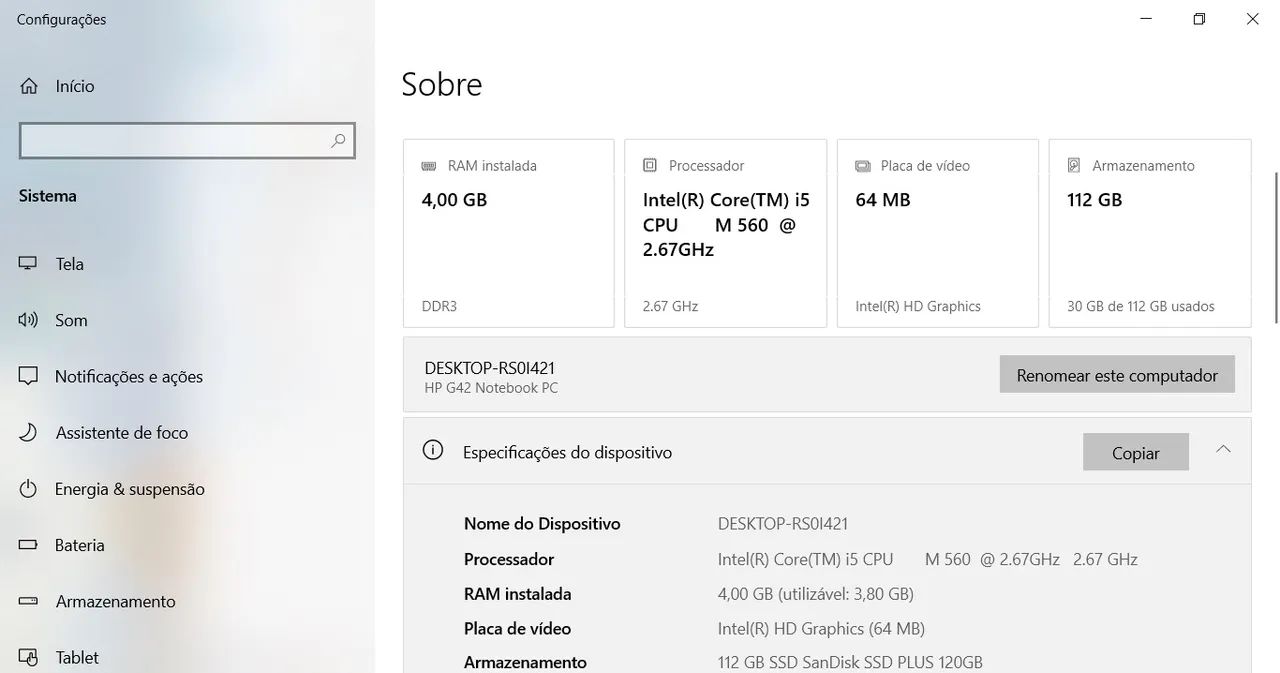The height and width of the screenshot is (673, 1280).
Task: Click Renomear este computador button
Action: [1117, 375]
